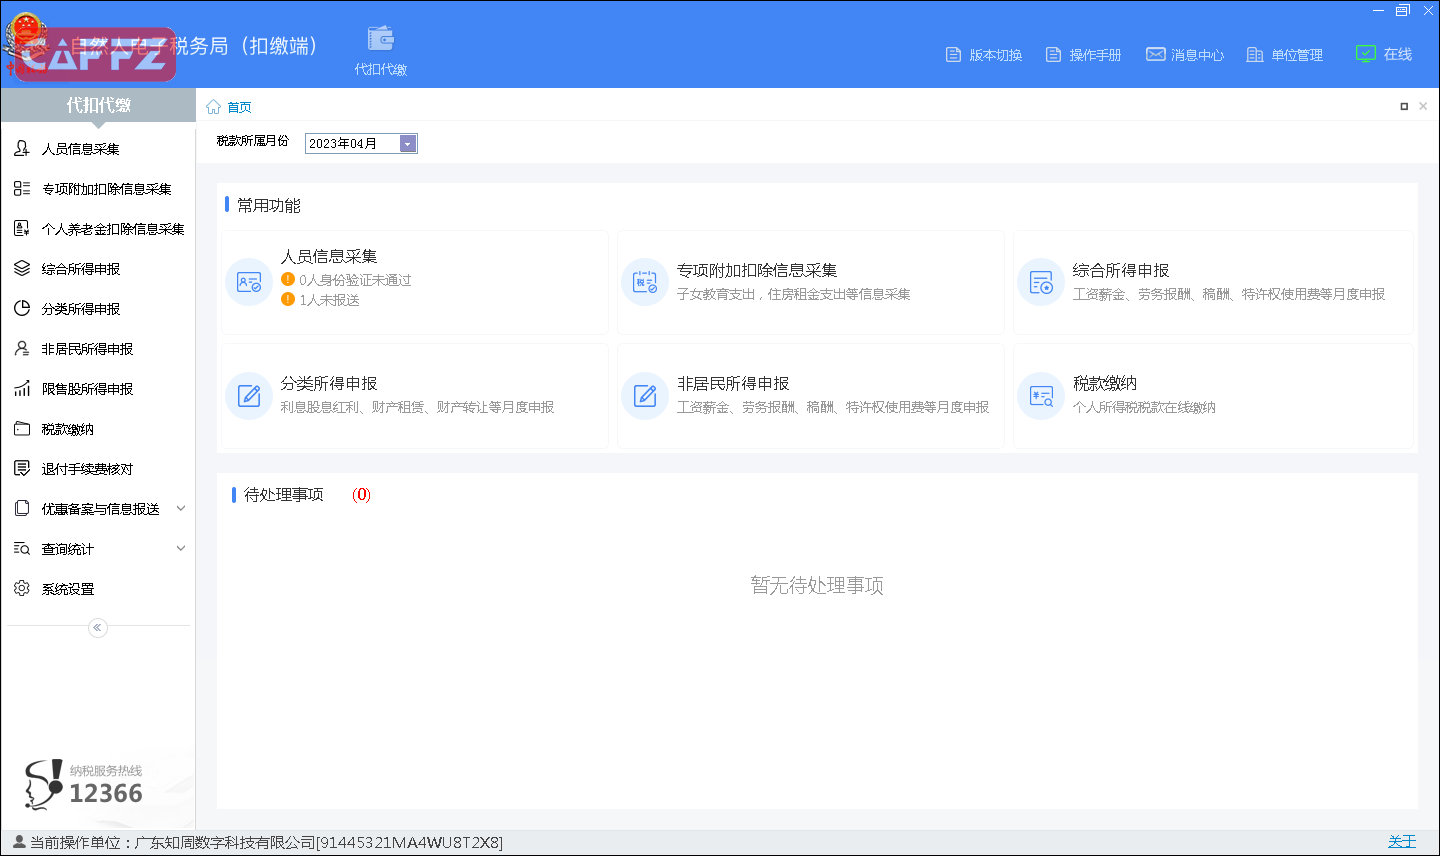Image resolution: width=1440 pixels, height=856 pixels.
Task: Open 消息中心 message center
Action: (x=1185, y=55)
